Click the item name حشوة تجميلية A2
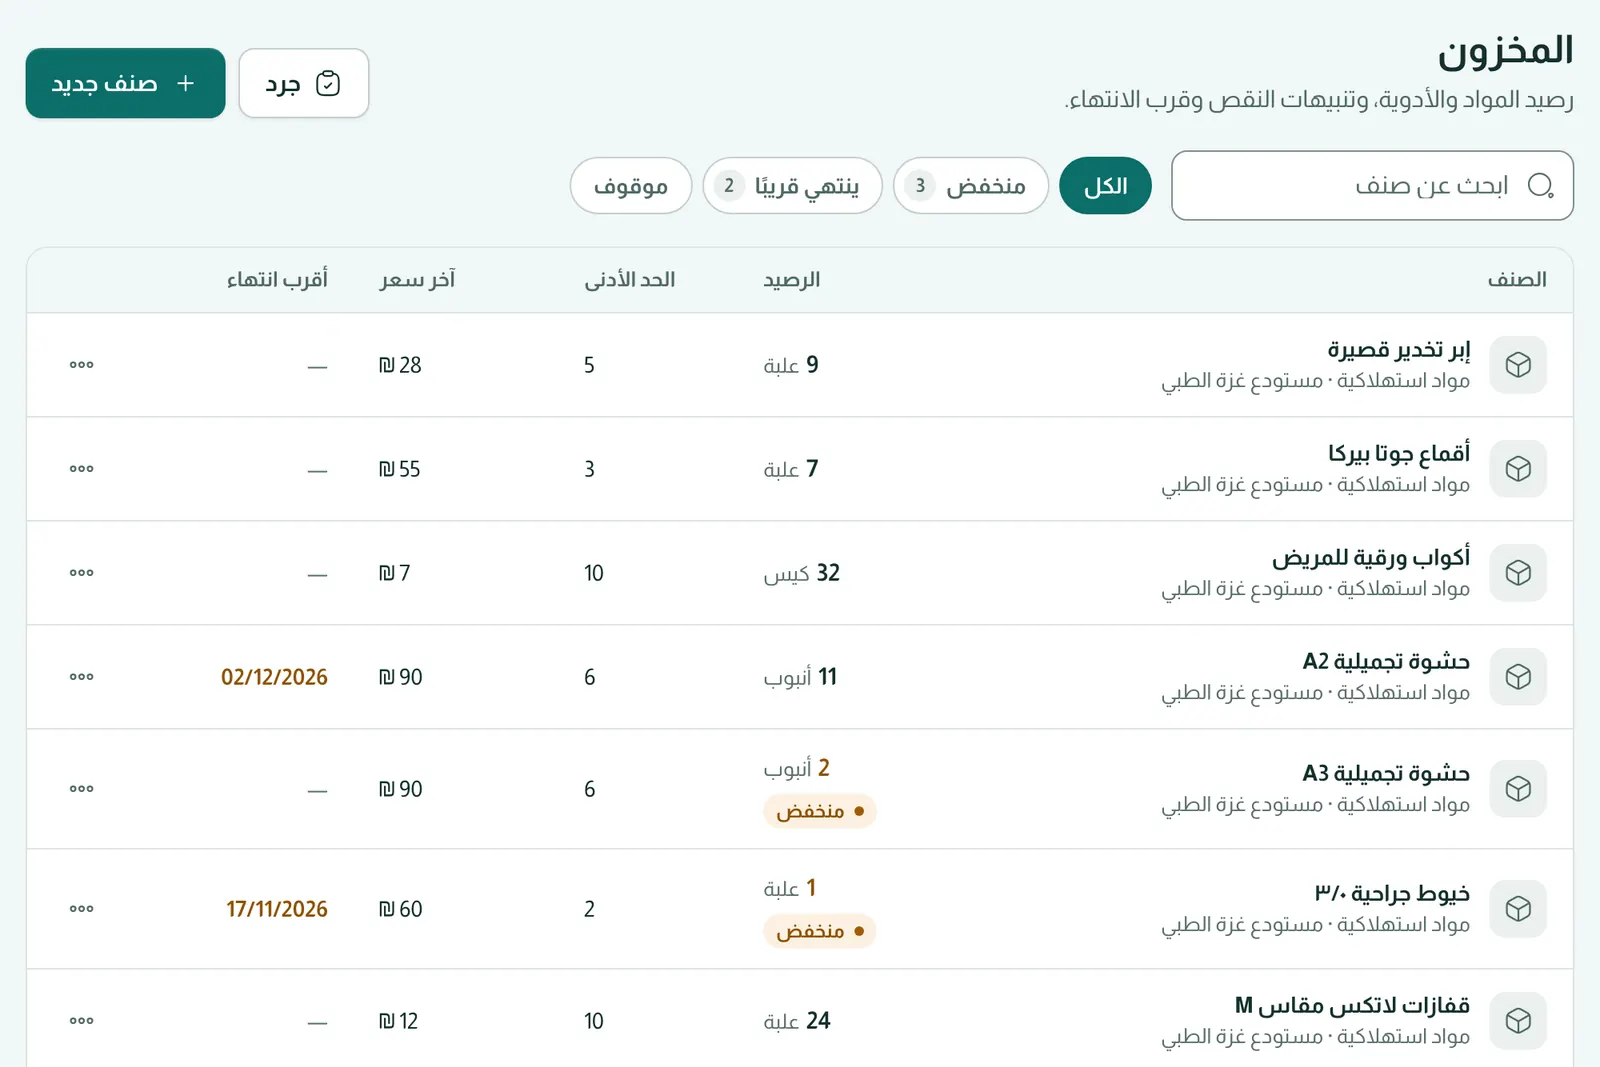 (x=1386, y=661)
